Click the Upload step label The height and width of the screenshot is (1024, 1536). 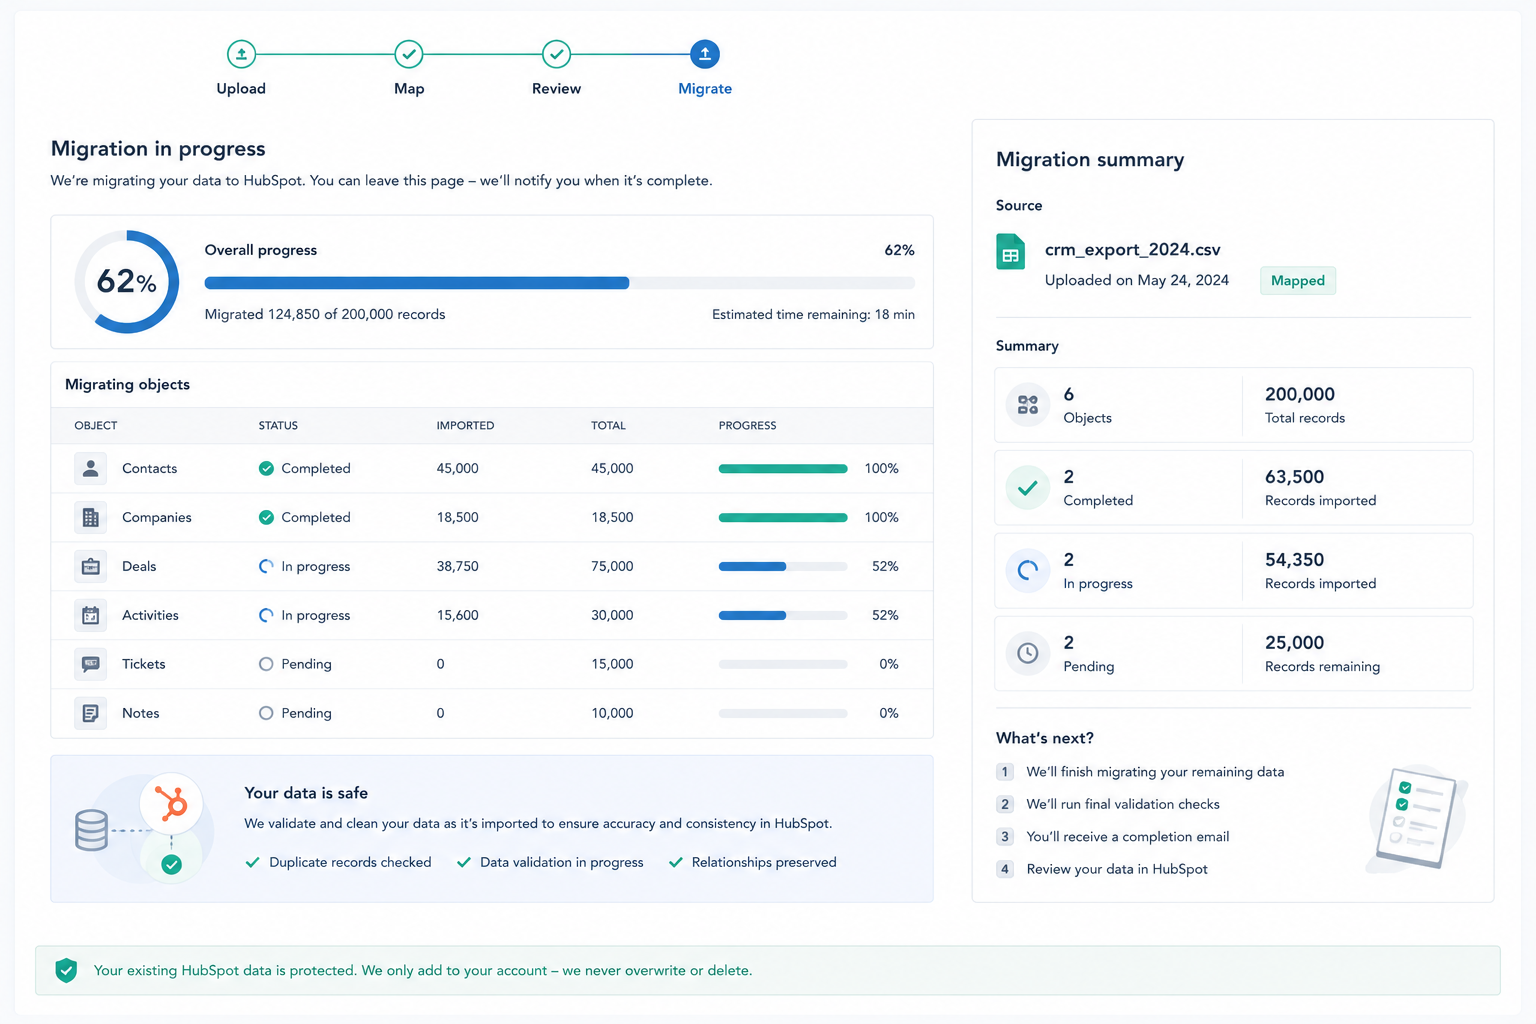[241, 89]
